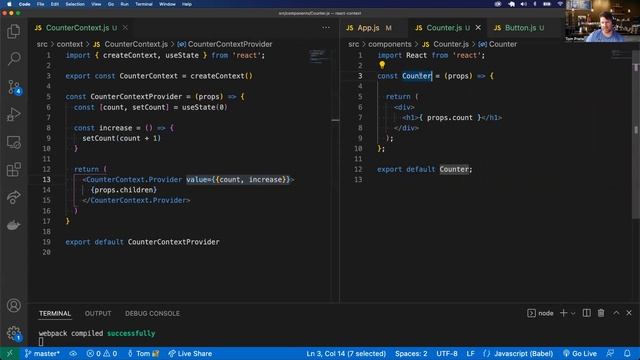
Task: Split the terminal panel
Action: pyautogui.click(x=587, y=313)
